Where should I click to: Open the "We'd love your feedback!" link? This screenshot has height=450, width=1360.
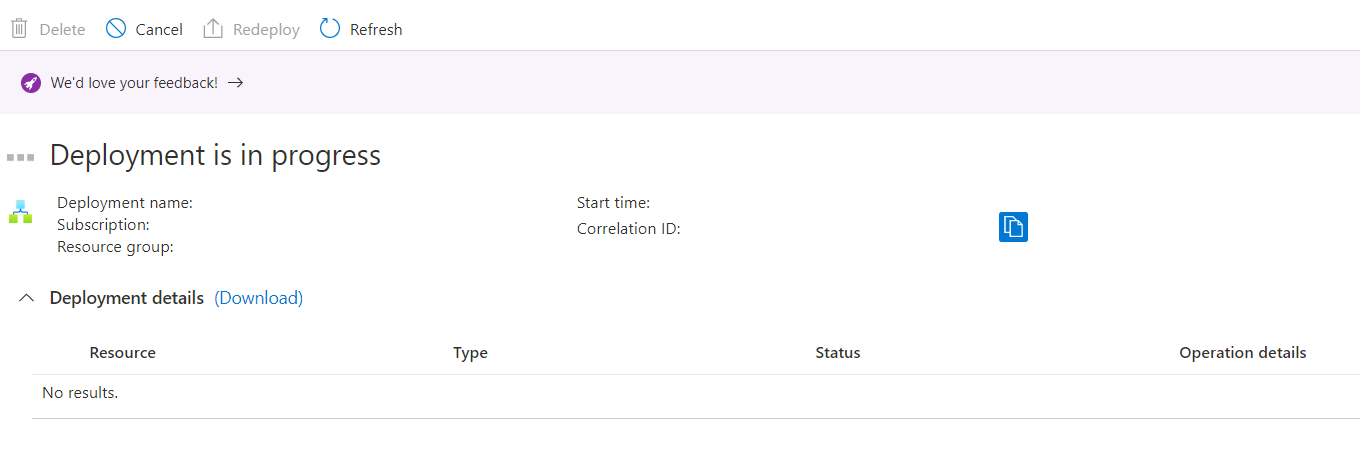point(134,83)
